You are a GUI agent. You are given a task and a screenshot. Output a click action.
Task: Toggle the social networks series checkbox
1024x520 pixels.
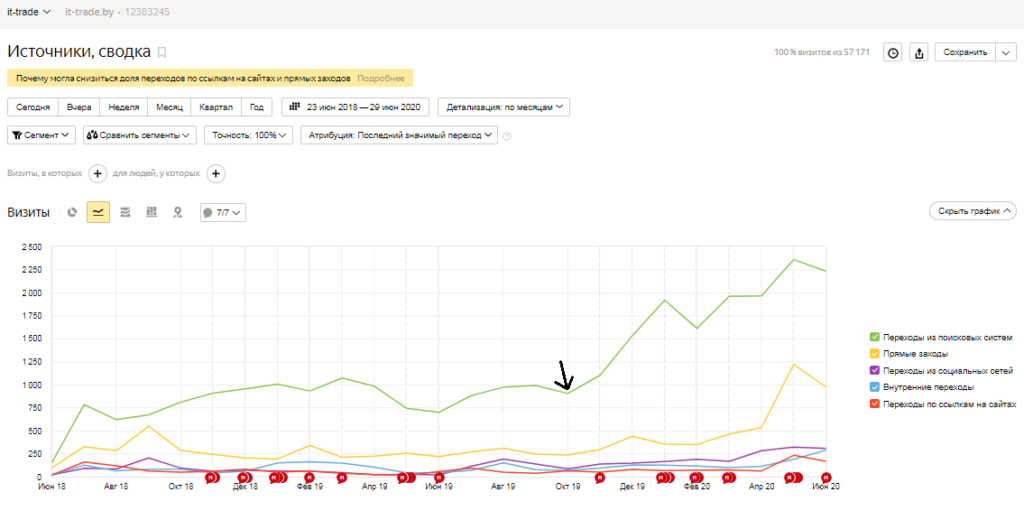874,370
